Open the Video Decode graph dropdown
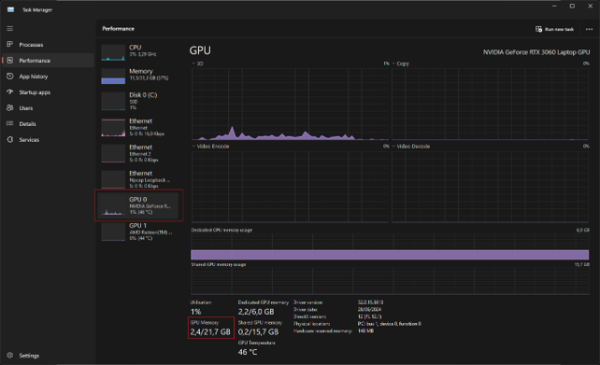 (394, 146)
